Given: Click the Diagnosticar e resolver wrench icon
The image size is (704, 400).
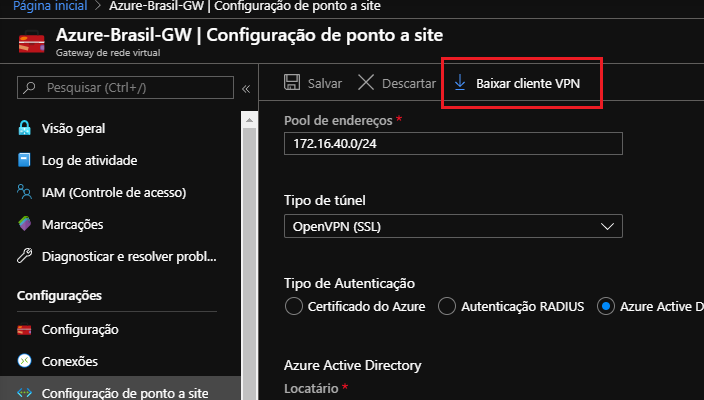Looking at the screenshot, I should [x=25, y=256].
